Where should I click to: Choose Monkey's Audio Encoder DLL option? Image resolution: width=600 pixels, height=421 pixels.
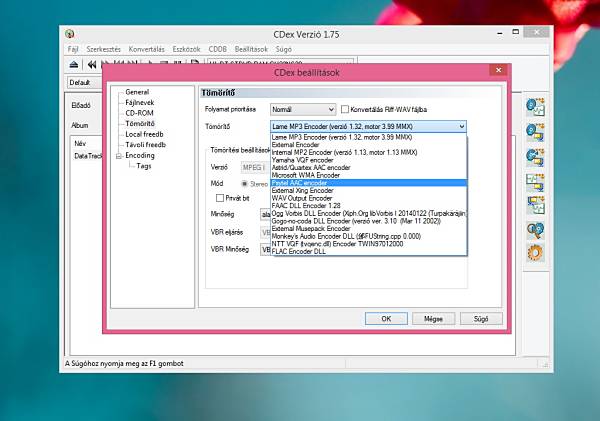(368, 236)
